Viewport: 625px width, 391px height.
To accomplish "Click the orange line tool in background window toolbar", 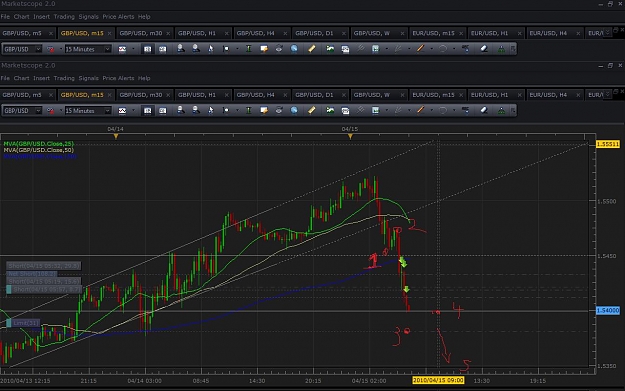I will point(420,49).
